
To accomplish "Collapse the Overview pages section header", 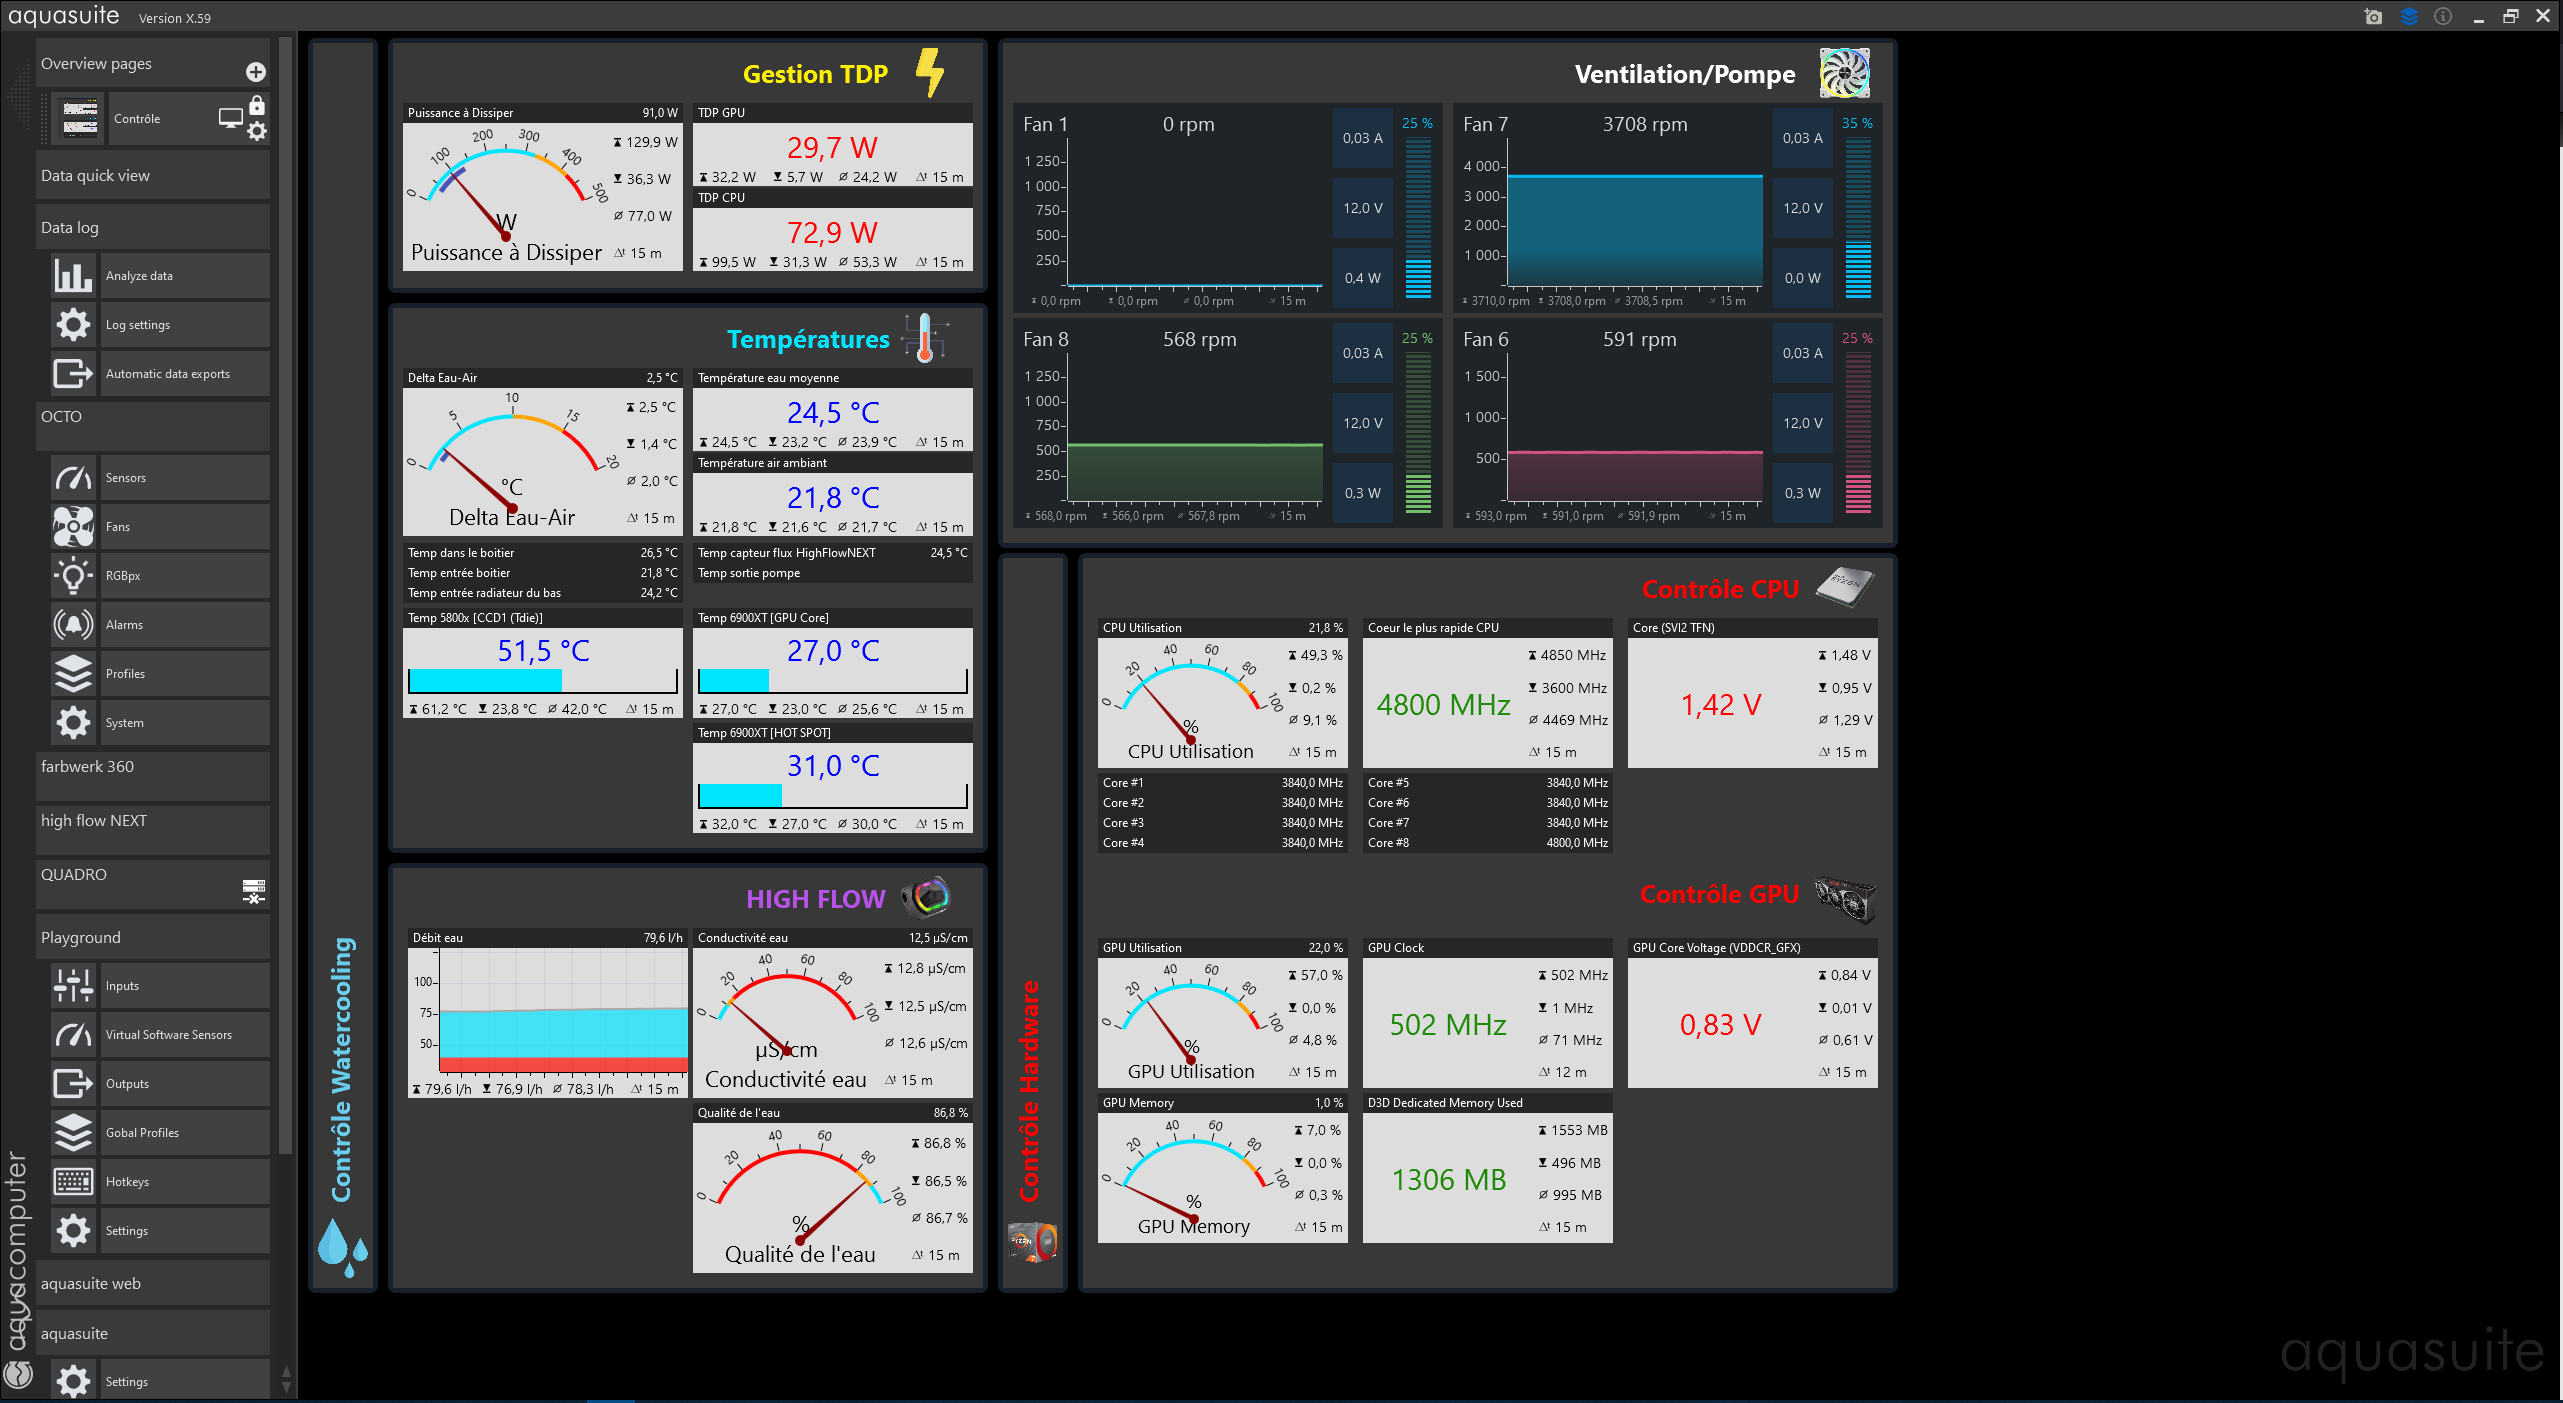I will (x=153, y=63).
